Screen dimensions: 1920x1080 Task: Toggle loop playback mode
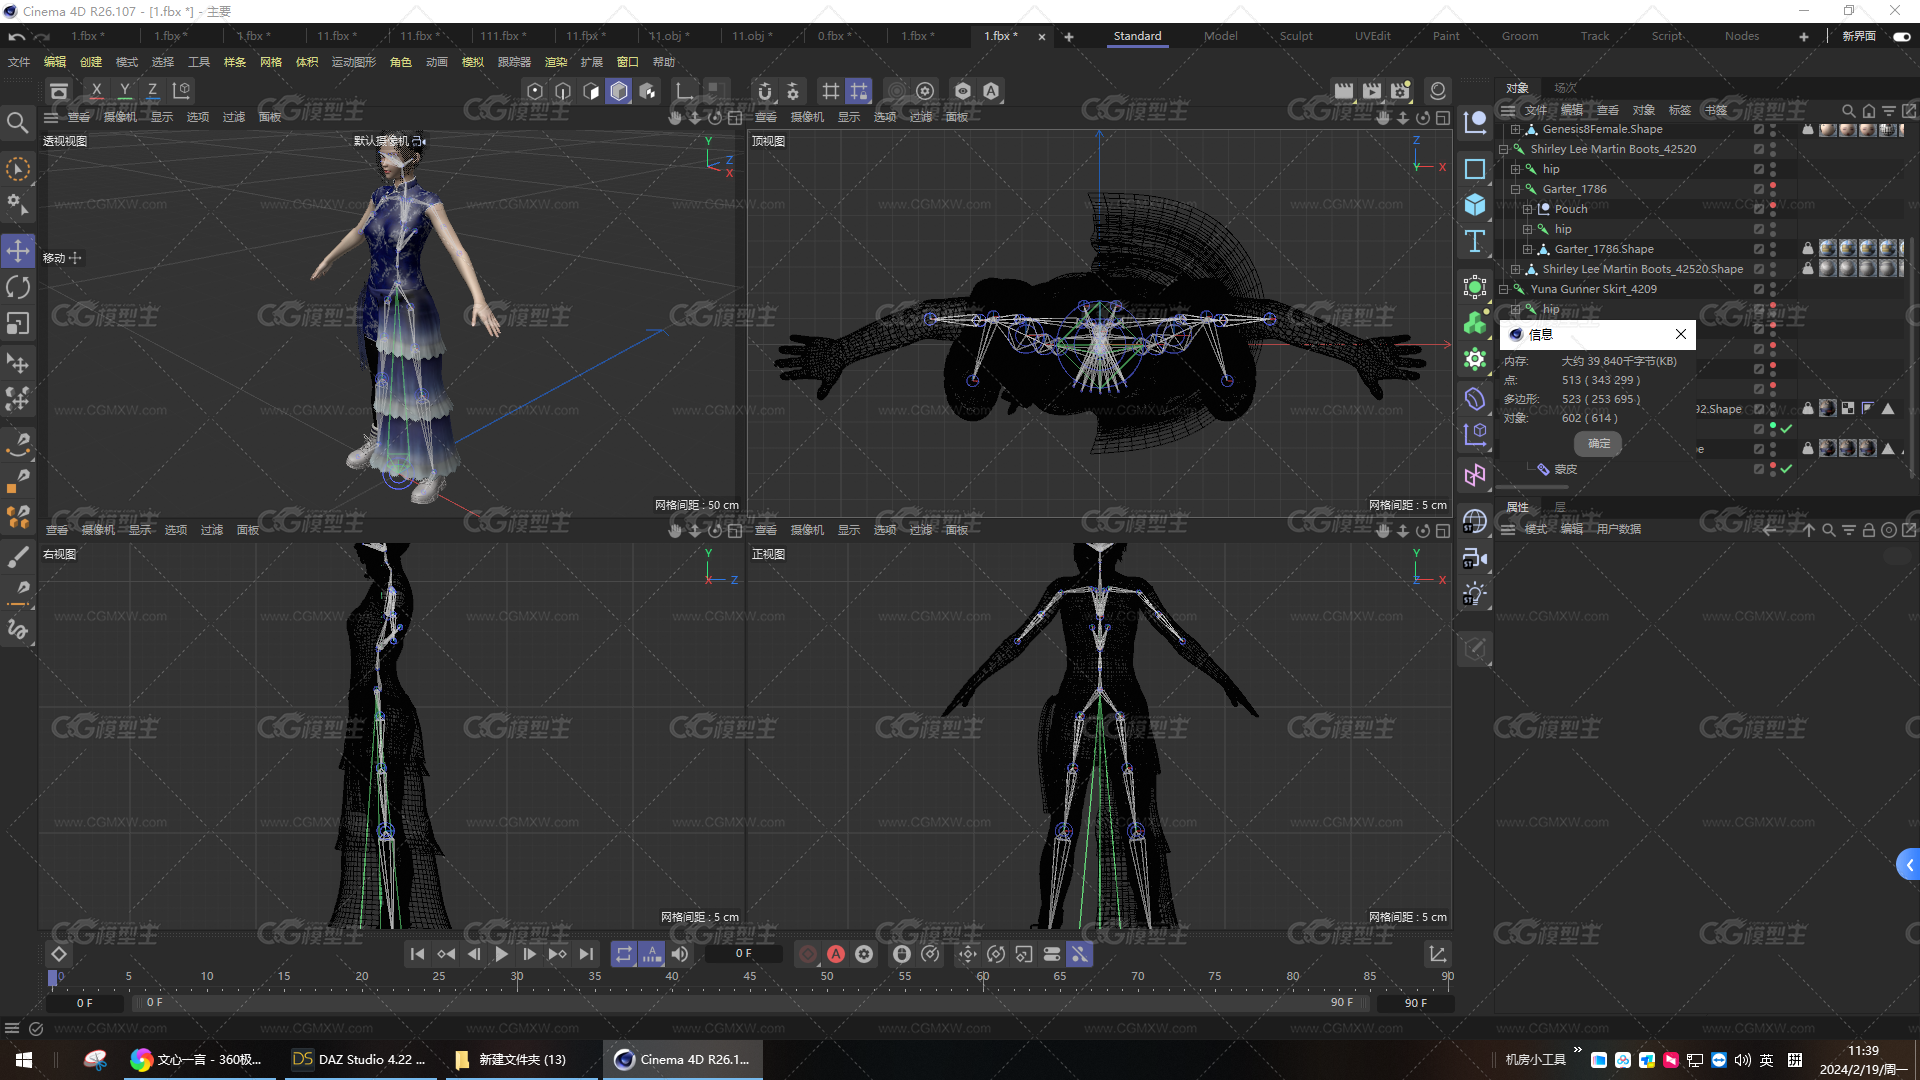coord(623,954)
